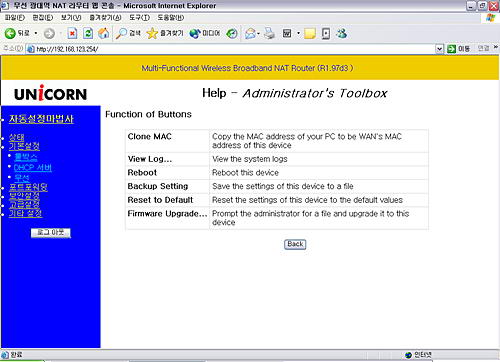Open the 파일(F) menu
Viewport: 500px width, 362px height.
[x=15, y=18]
